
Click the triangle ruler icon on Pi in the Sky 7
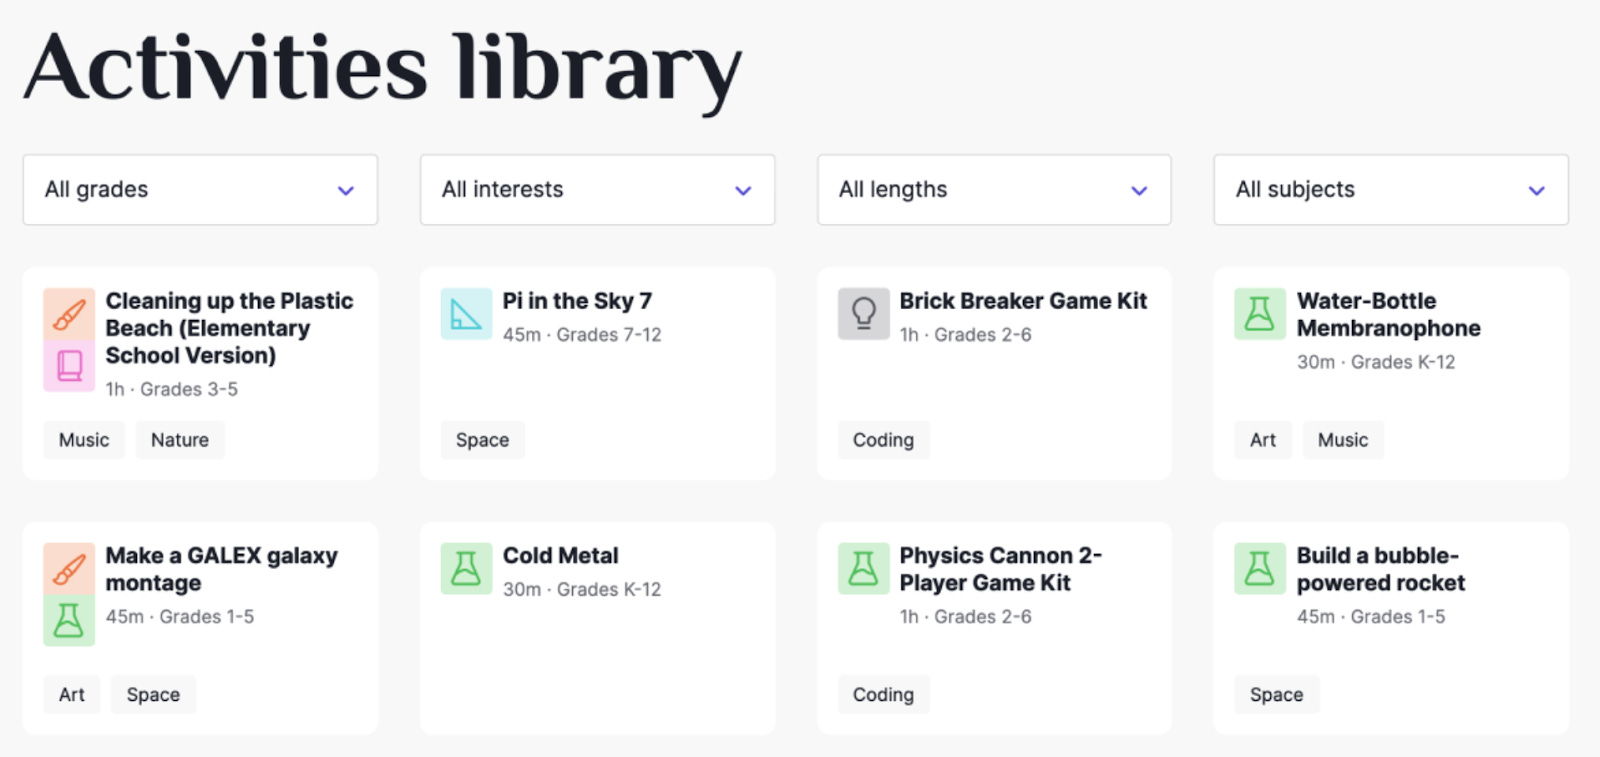tap(466, 314)
